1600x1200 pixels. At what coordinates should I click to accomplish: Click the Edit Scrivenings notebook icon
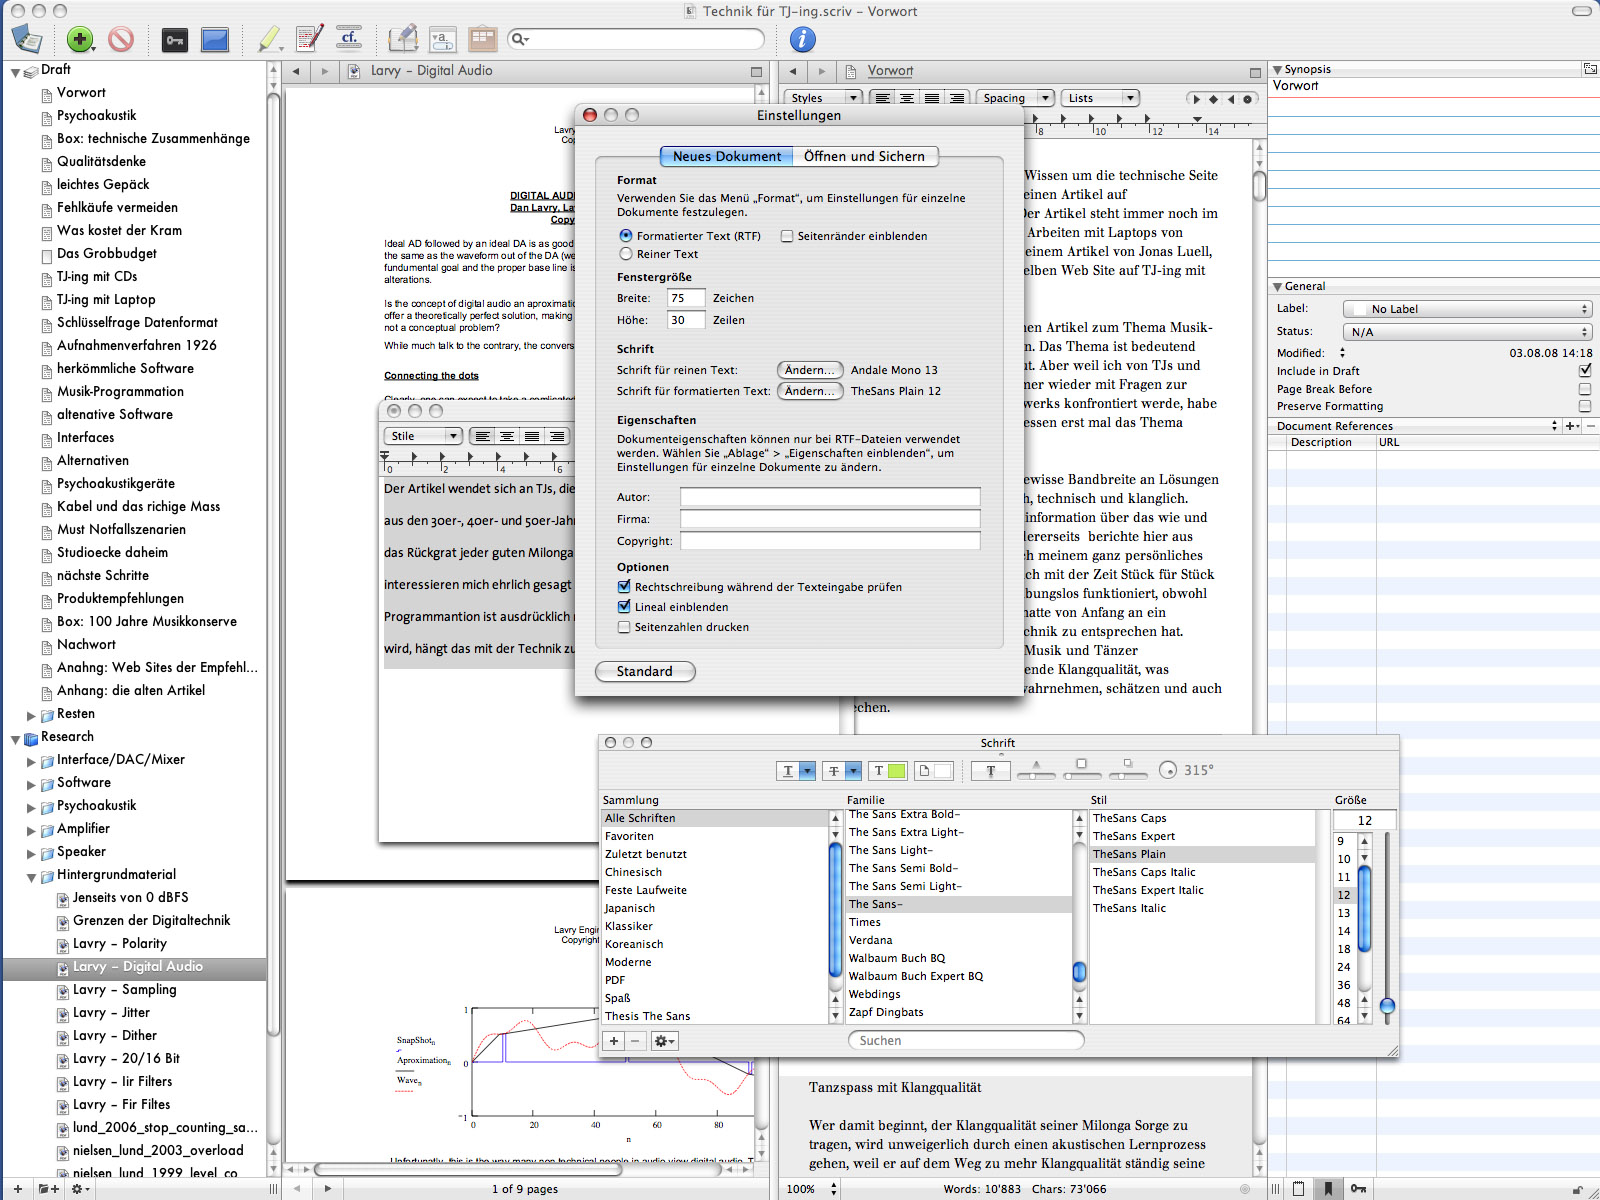pos(403,39)
